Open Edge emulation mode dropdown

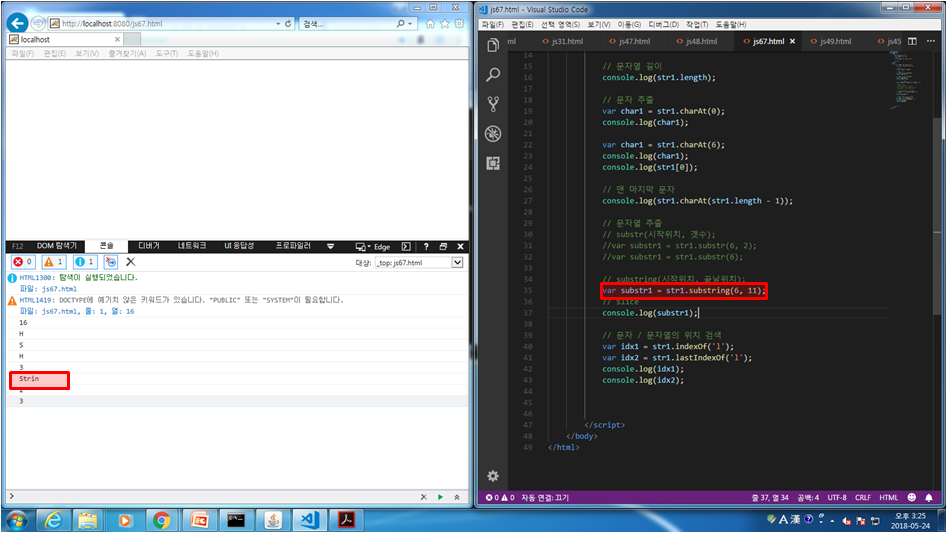click(373, 246)
